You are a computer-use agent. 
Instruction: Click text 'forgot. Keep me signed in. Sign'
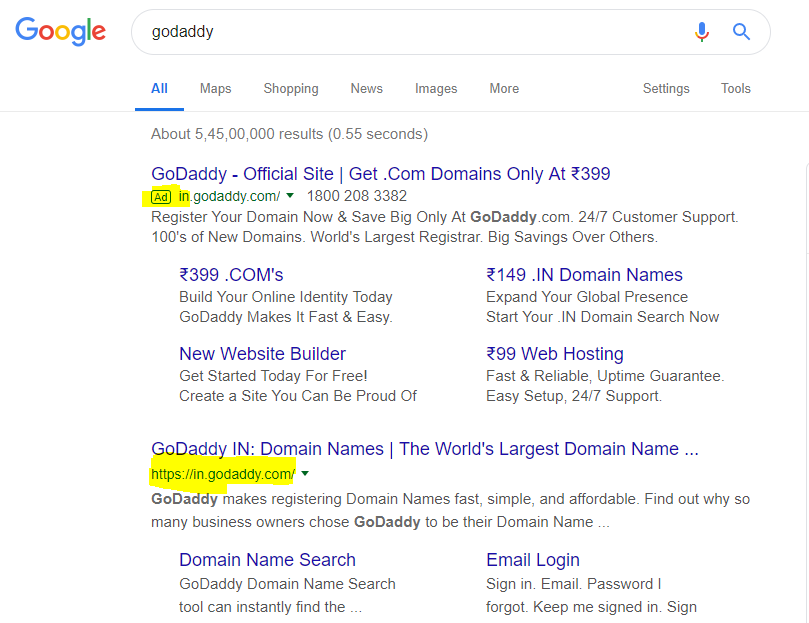[591, 607]
